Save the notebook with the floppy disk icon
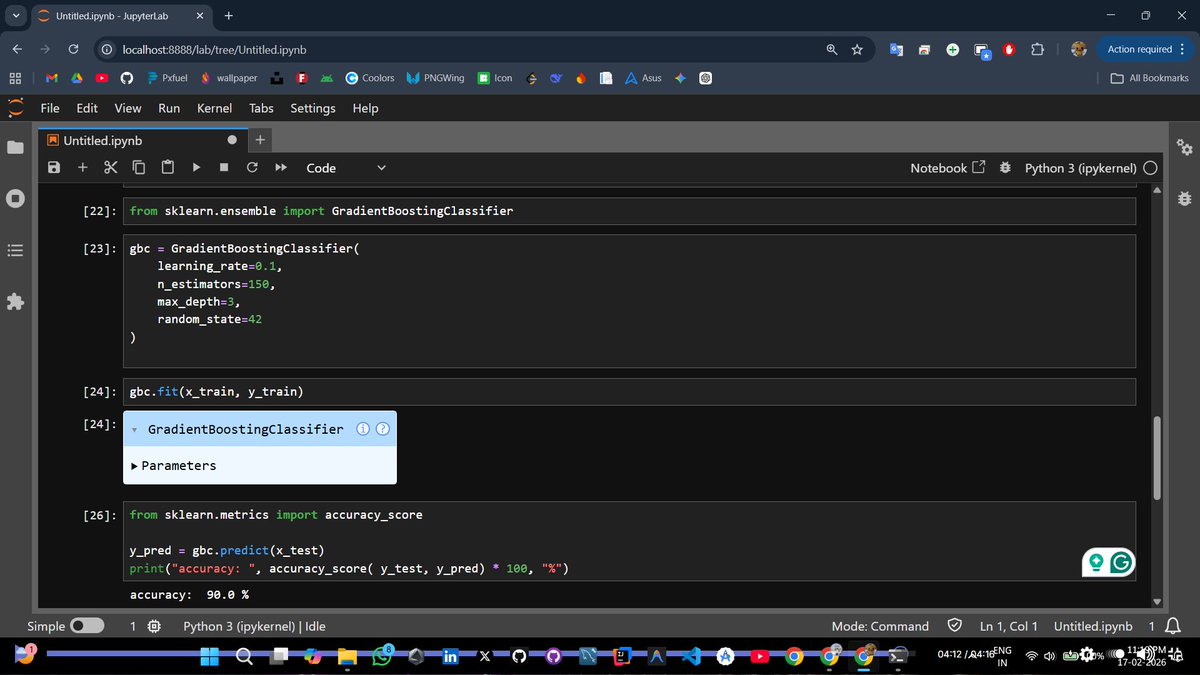1200x675 pixels. (x=54, y=168)
